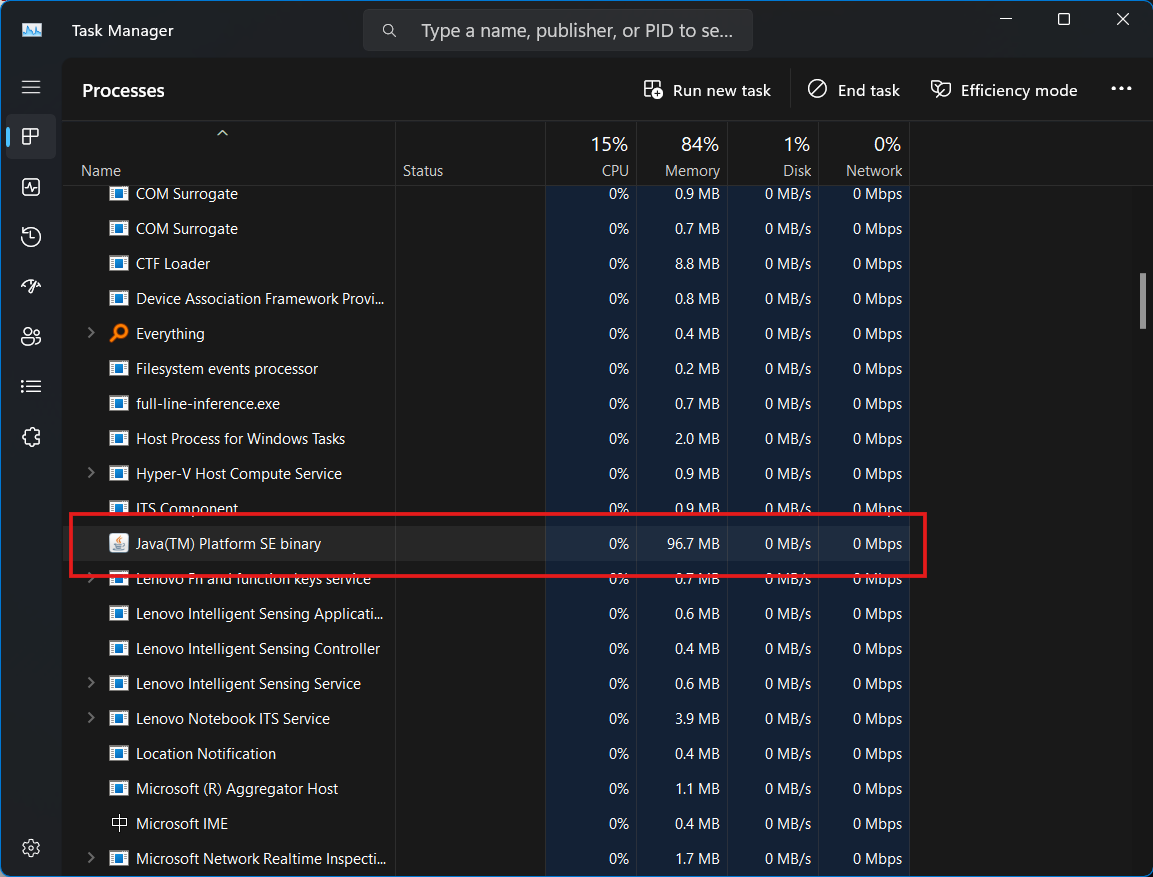Click the Lenovo Intelligent Sensing Controller icon

(x=118, y=648)
